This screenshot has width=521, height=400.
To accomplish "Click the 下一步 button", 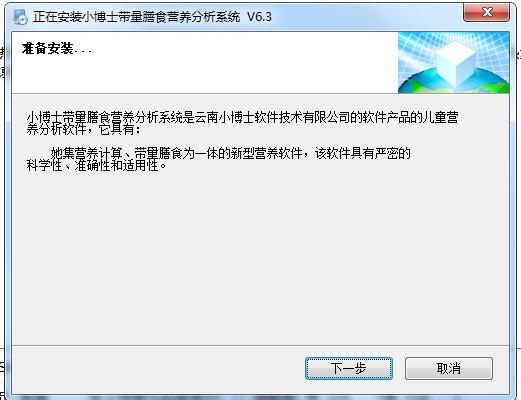I will coord(349,368).
